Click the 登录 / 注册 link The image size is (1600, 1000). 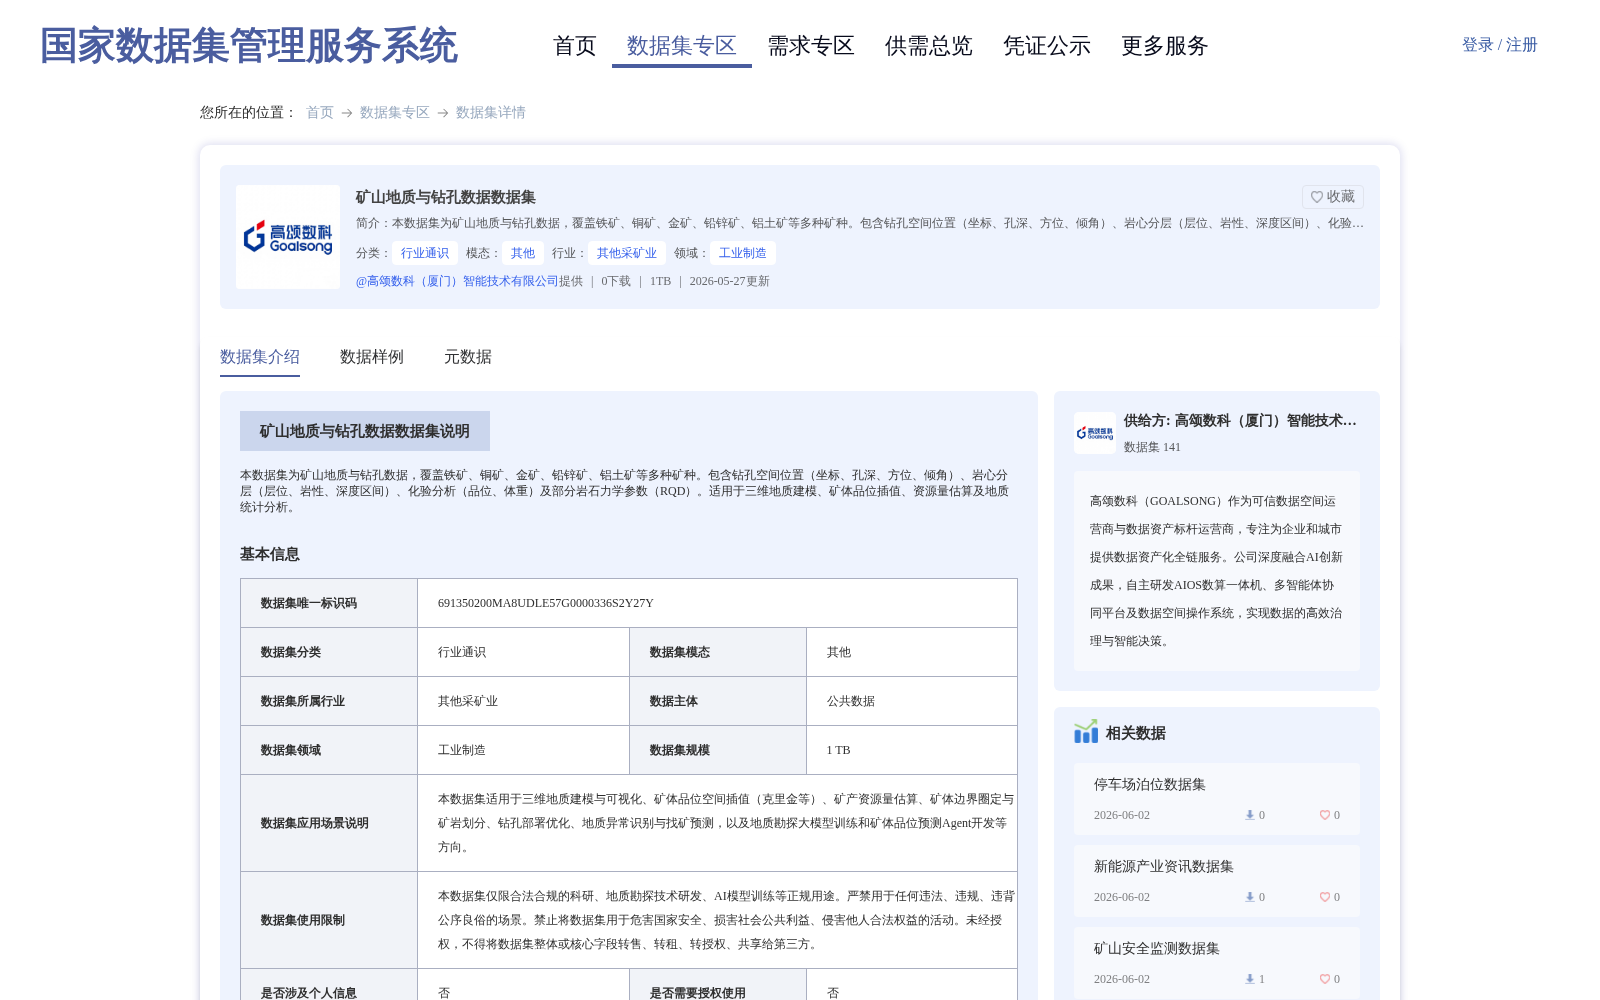1499,45
